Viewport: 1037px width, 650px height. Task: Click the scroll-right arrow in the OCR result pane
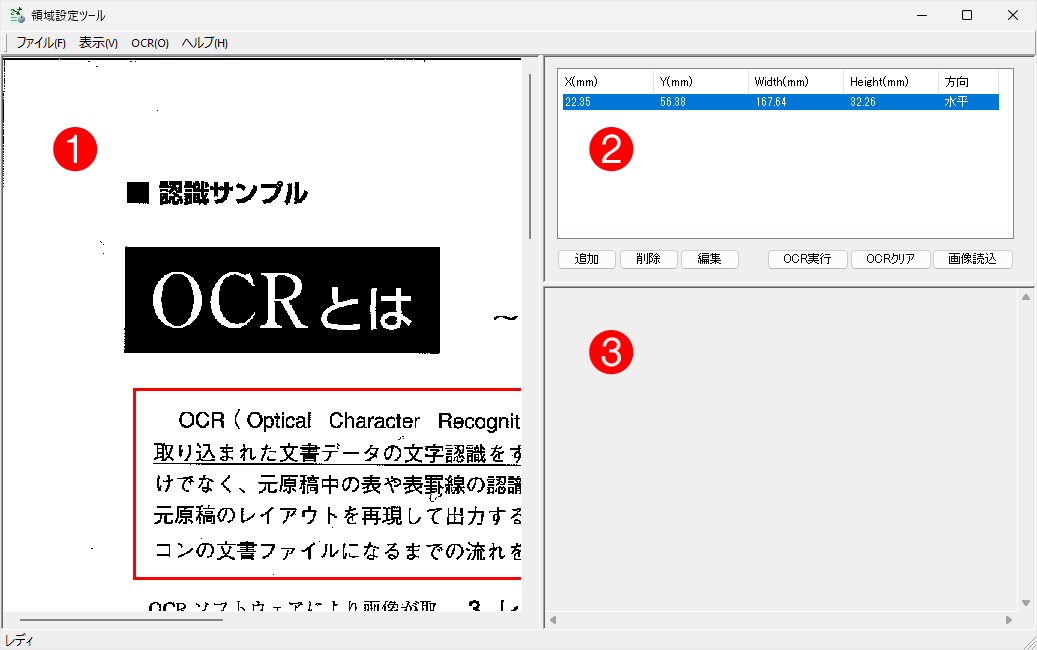click(1009, 620)
